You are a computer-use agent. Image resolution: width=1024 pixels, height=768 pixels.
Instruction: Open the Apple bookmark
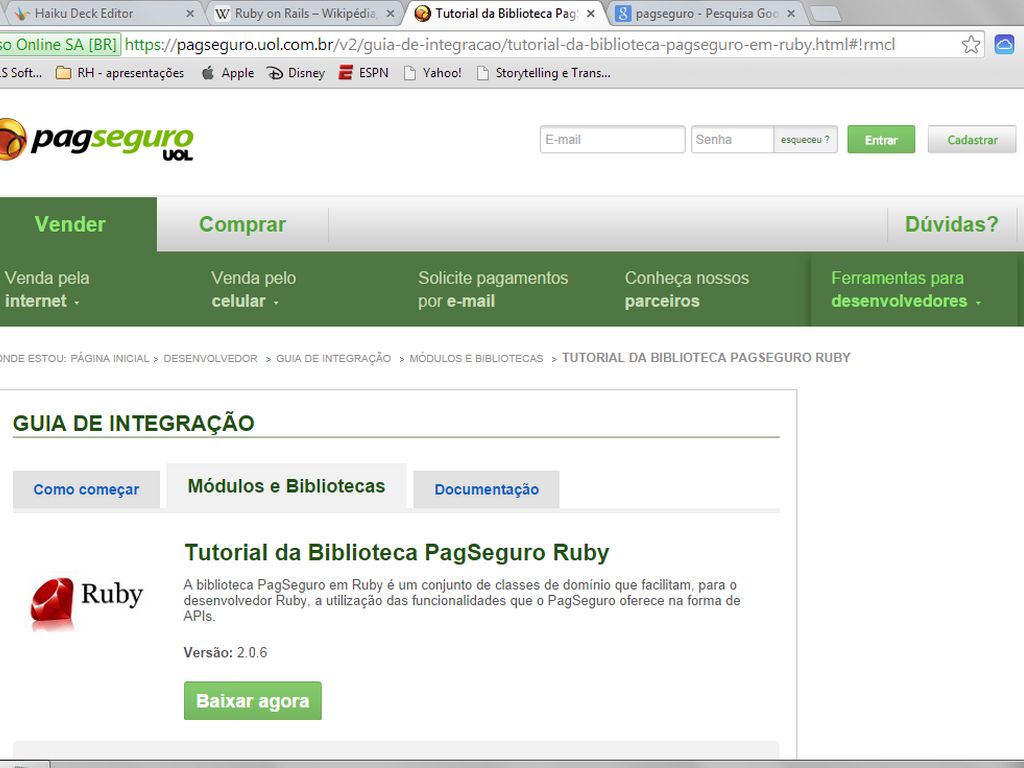point(227,73)
